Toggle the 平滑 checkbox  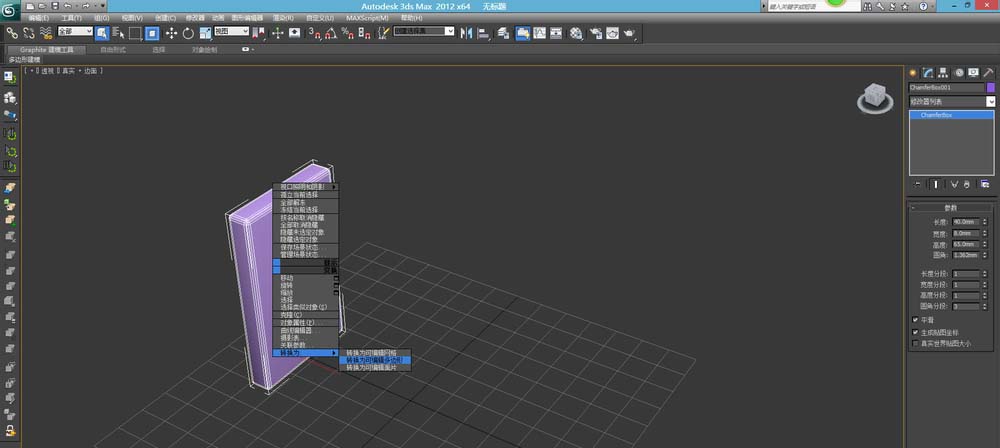click(x=915, y=320)
